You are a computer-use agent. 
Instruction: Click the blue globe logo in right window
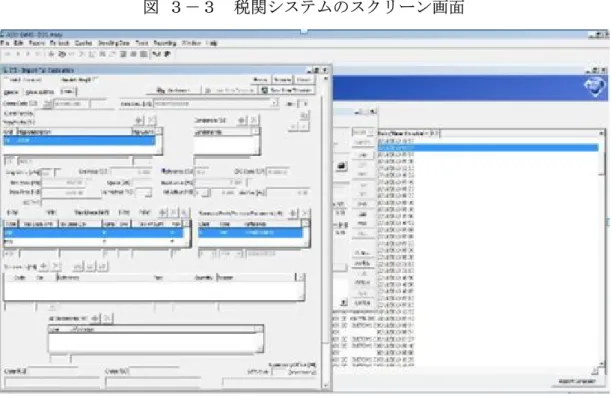(594, 87)
